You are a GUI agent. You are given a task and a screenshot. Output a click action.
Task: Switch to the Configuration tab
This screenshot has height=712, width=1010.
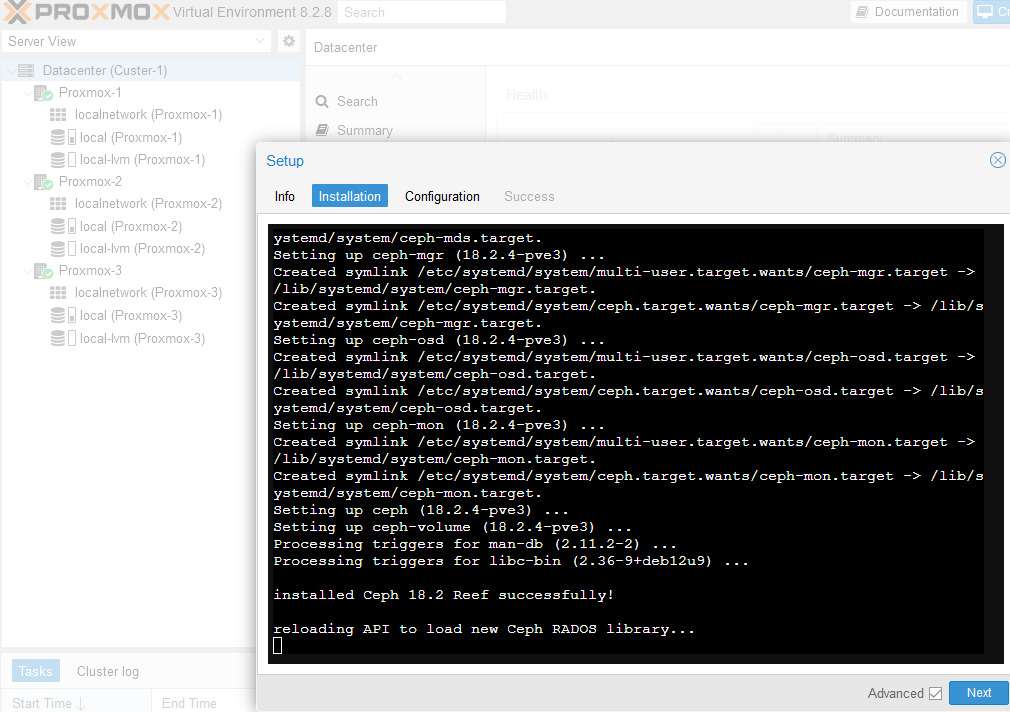point(442,196)
